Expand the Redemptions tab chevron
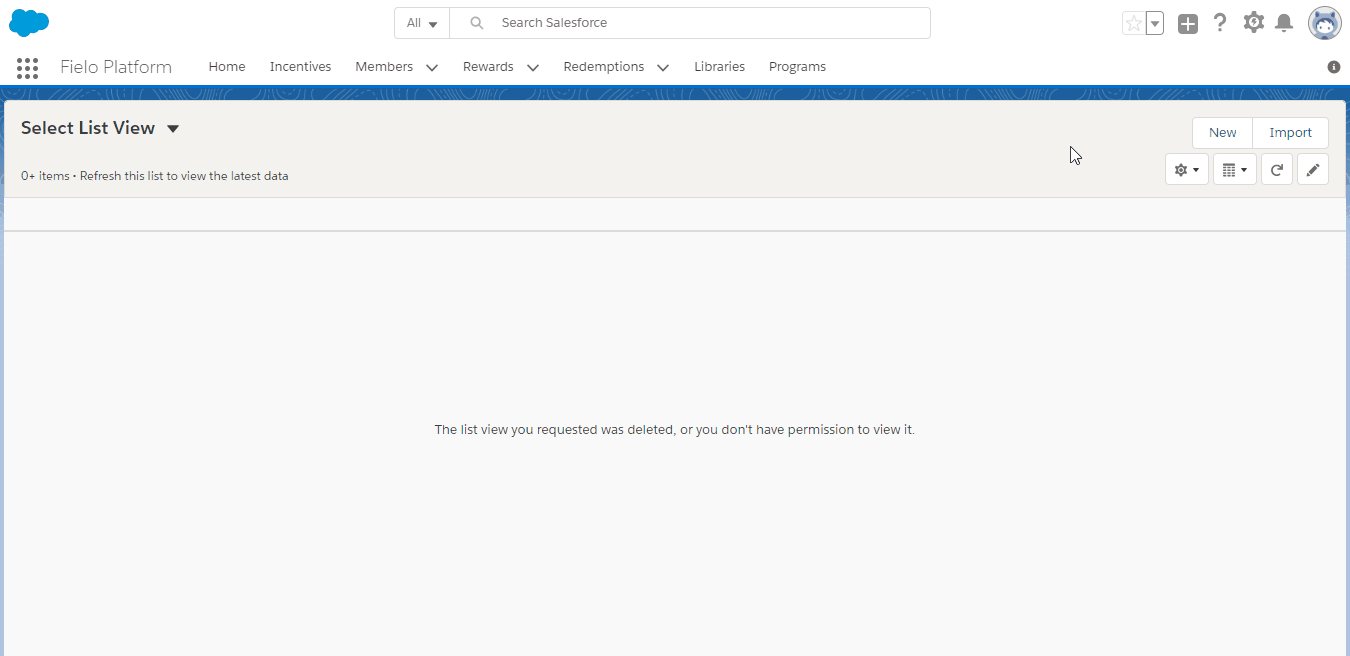Image resolution: width=1350 pixels, height=656 pixels. coord(663,68)
